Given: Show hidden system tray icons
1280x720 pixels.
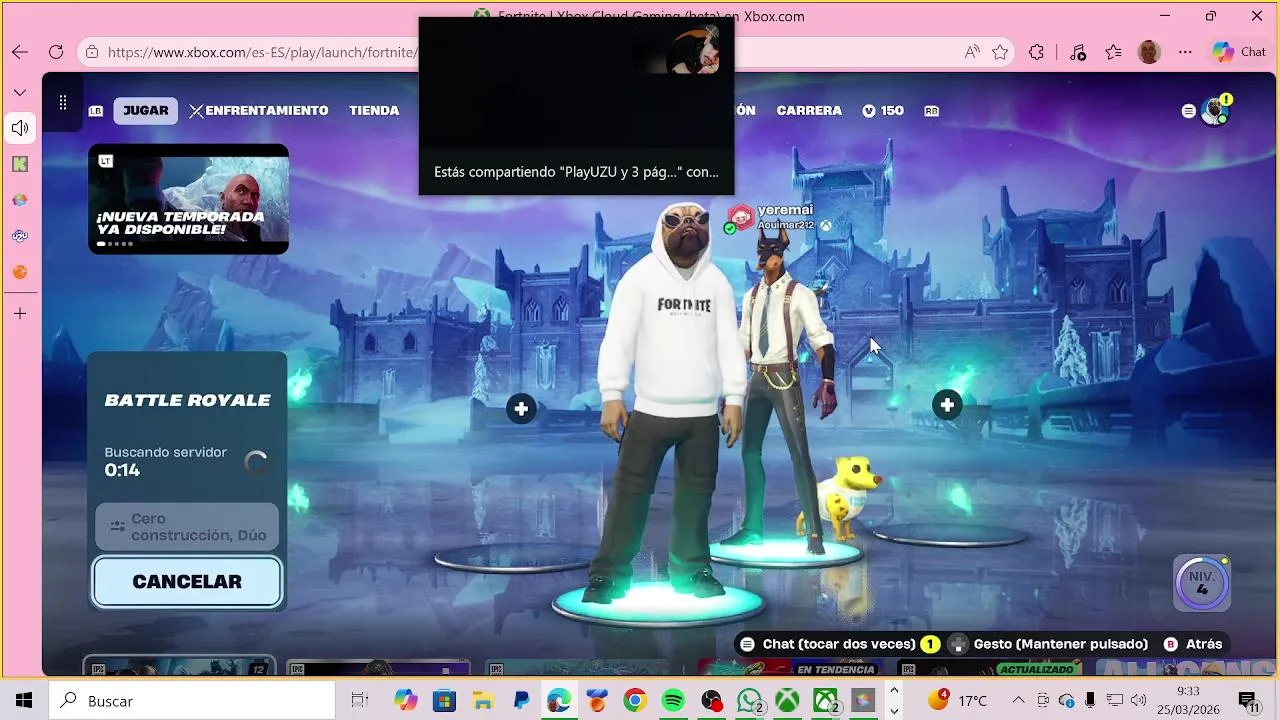Looking at the screenshot, I should pos(1018,701).
